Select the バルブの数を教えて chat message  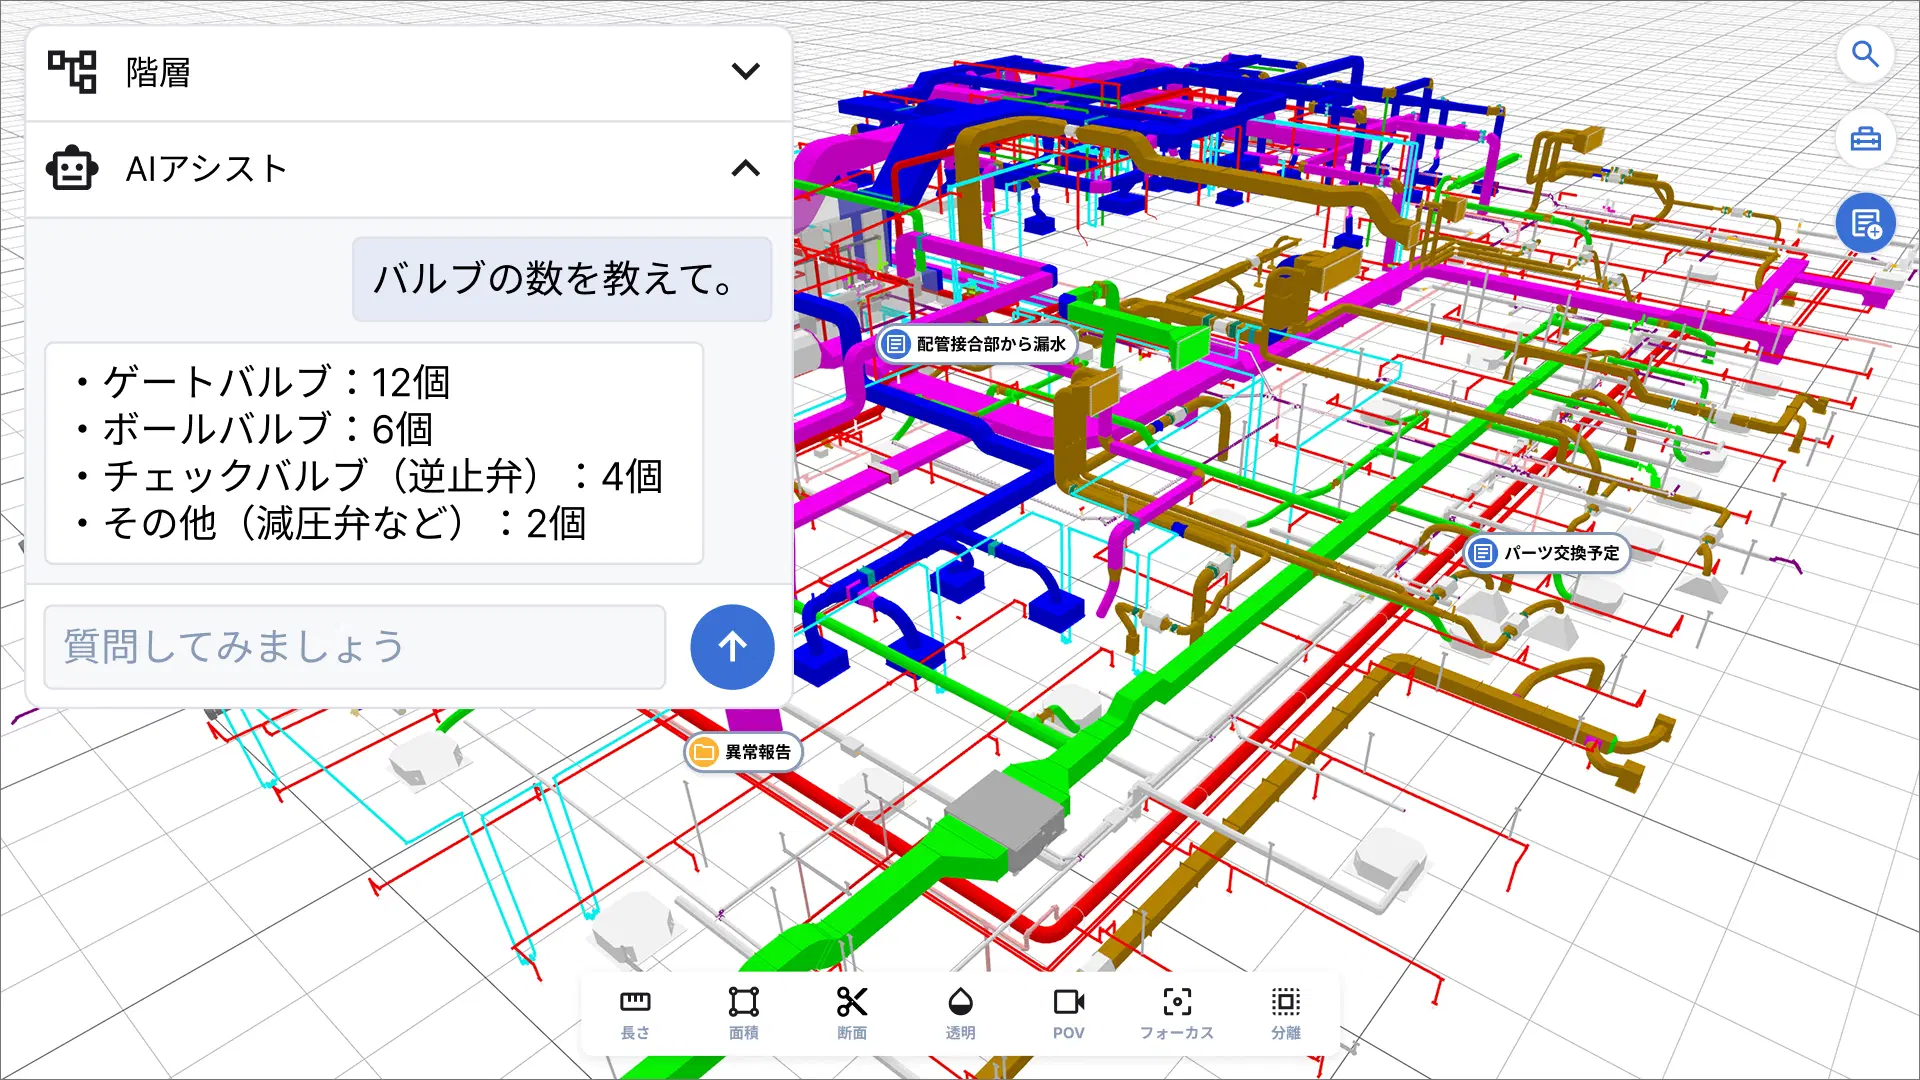click(x=562, y=279)
